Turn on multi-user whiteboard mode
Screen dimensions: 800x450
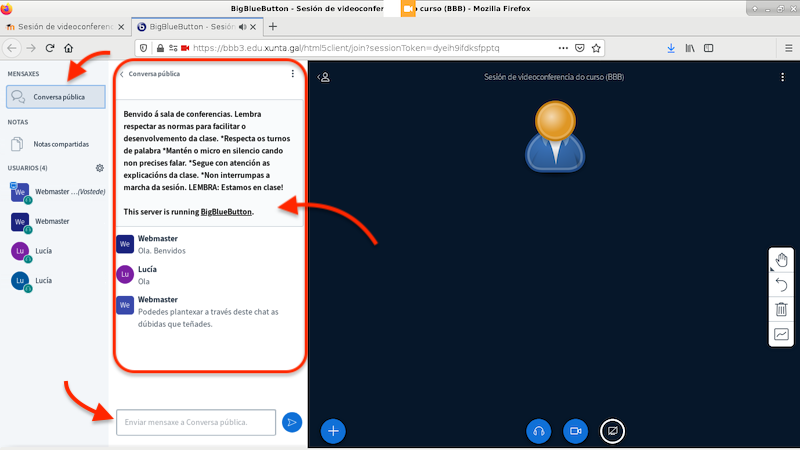(782, 335)
